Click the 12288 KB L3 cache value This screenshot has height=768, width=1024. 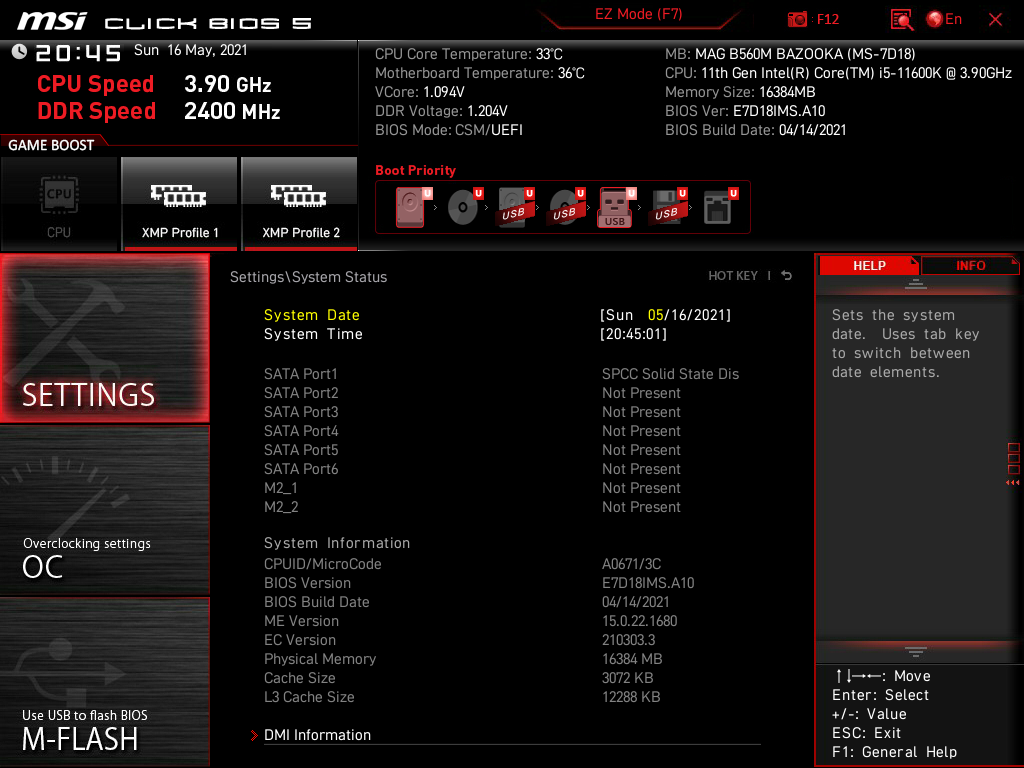tap(631, 696)
